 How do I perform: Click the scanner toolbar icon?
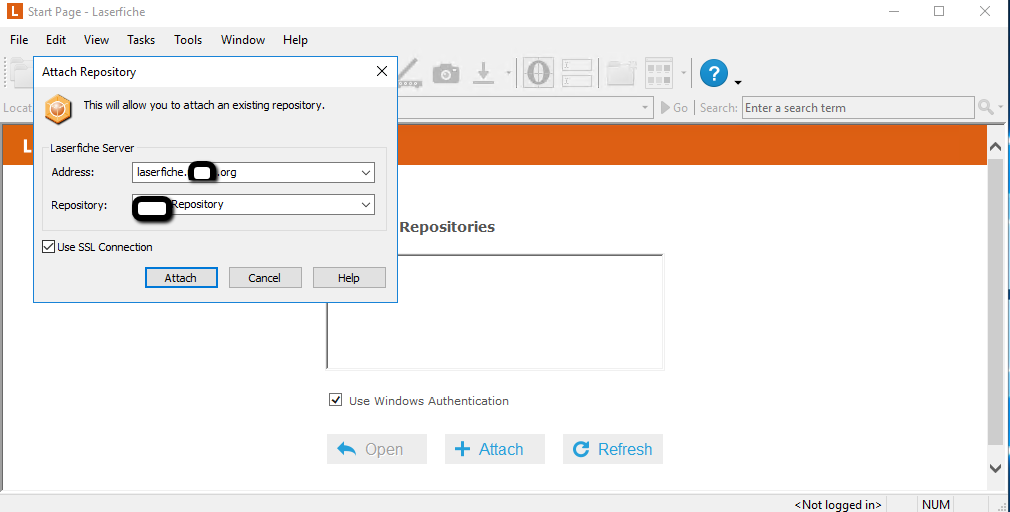[x=410, y=73]
